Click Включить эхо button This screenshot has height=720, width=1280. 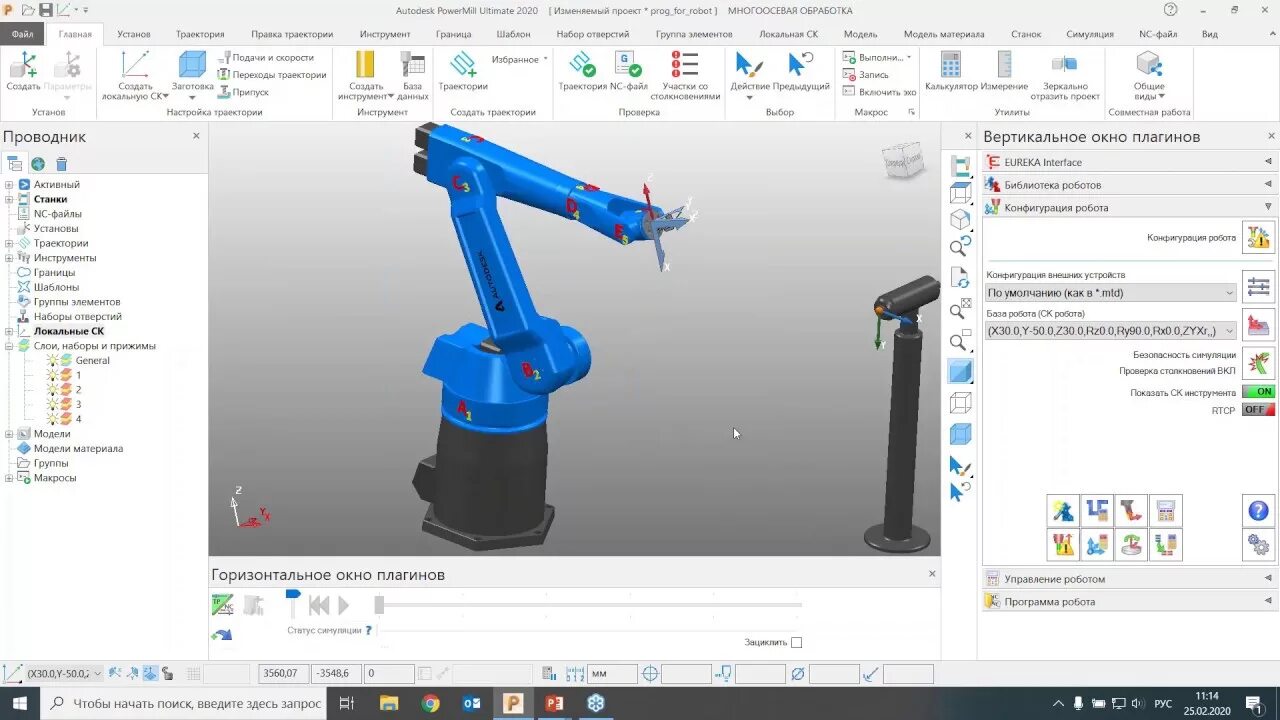(x=879, y=92)
